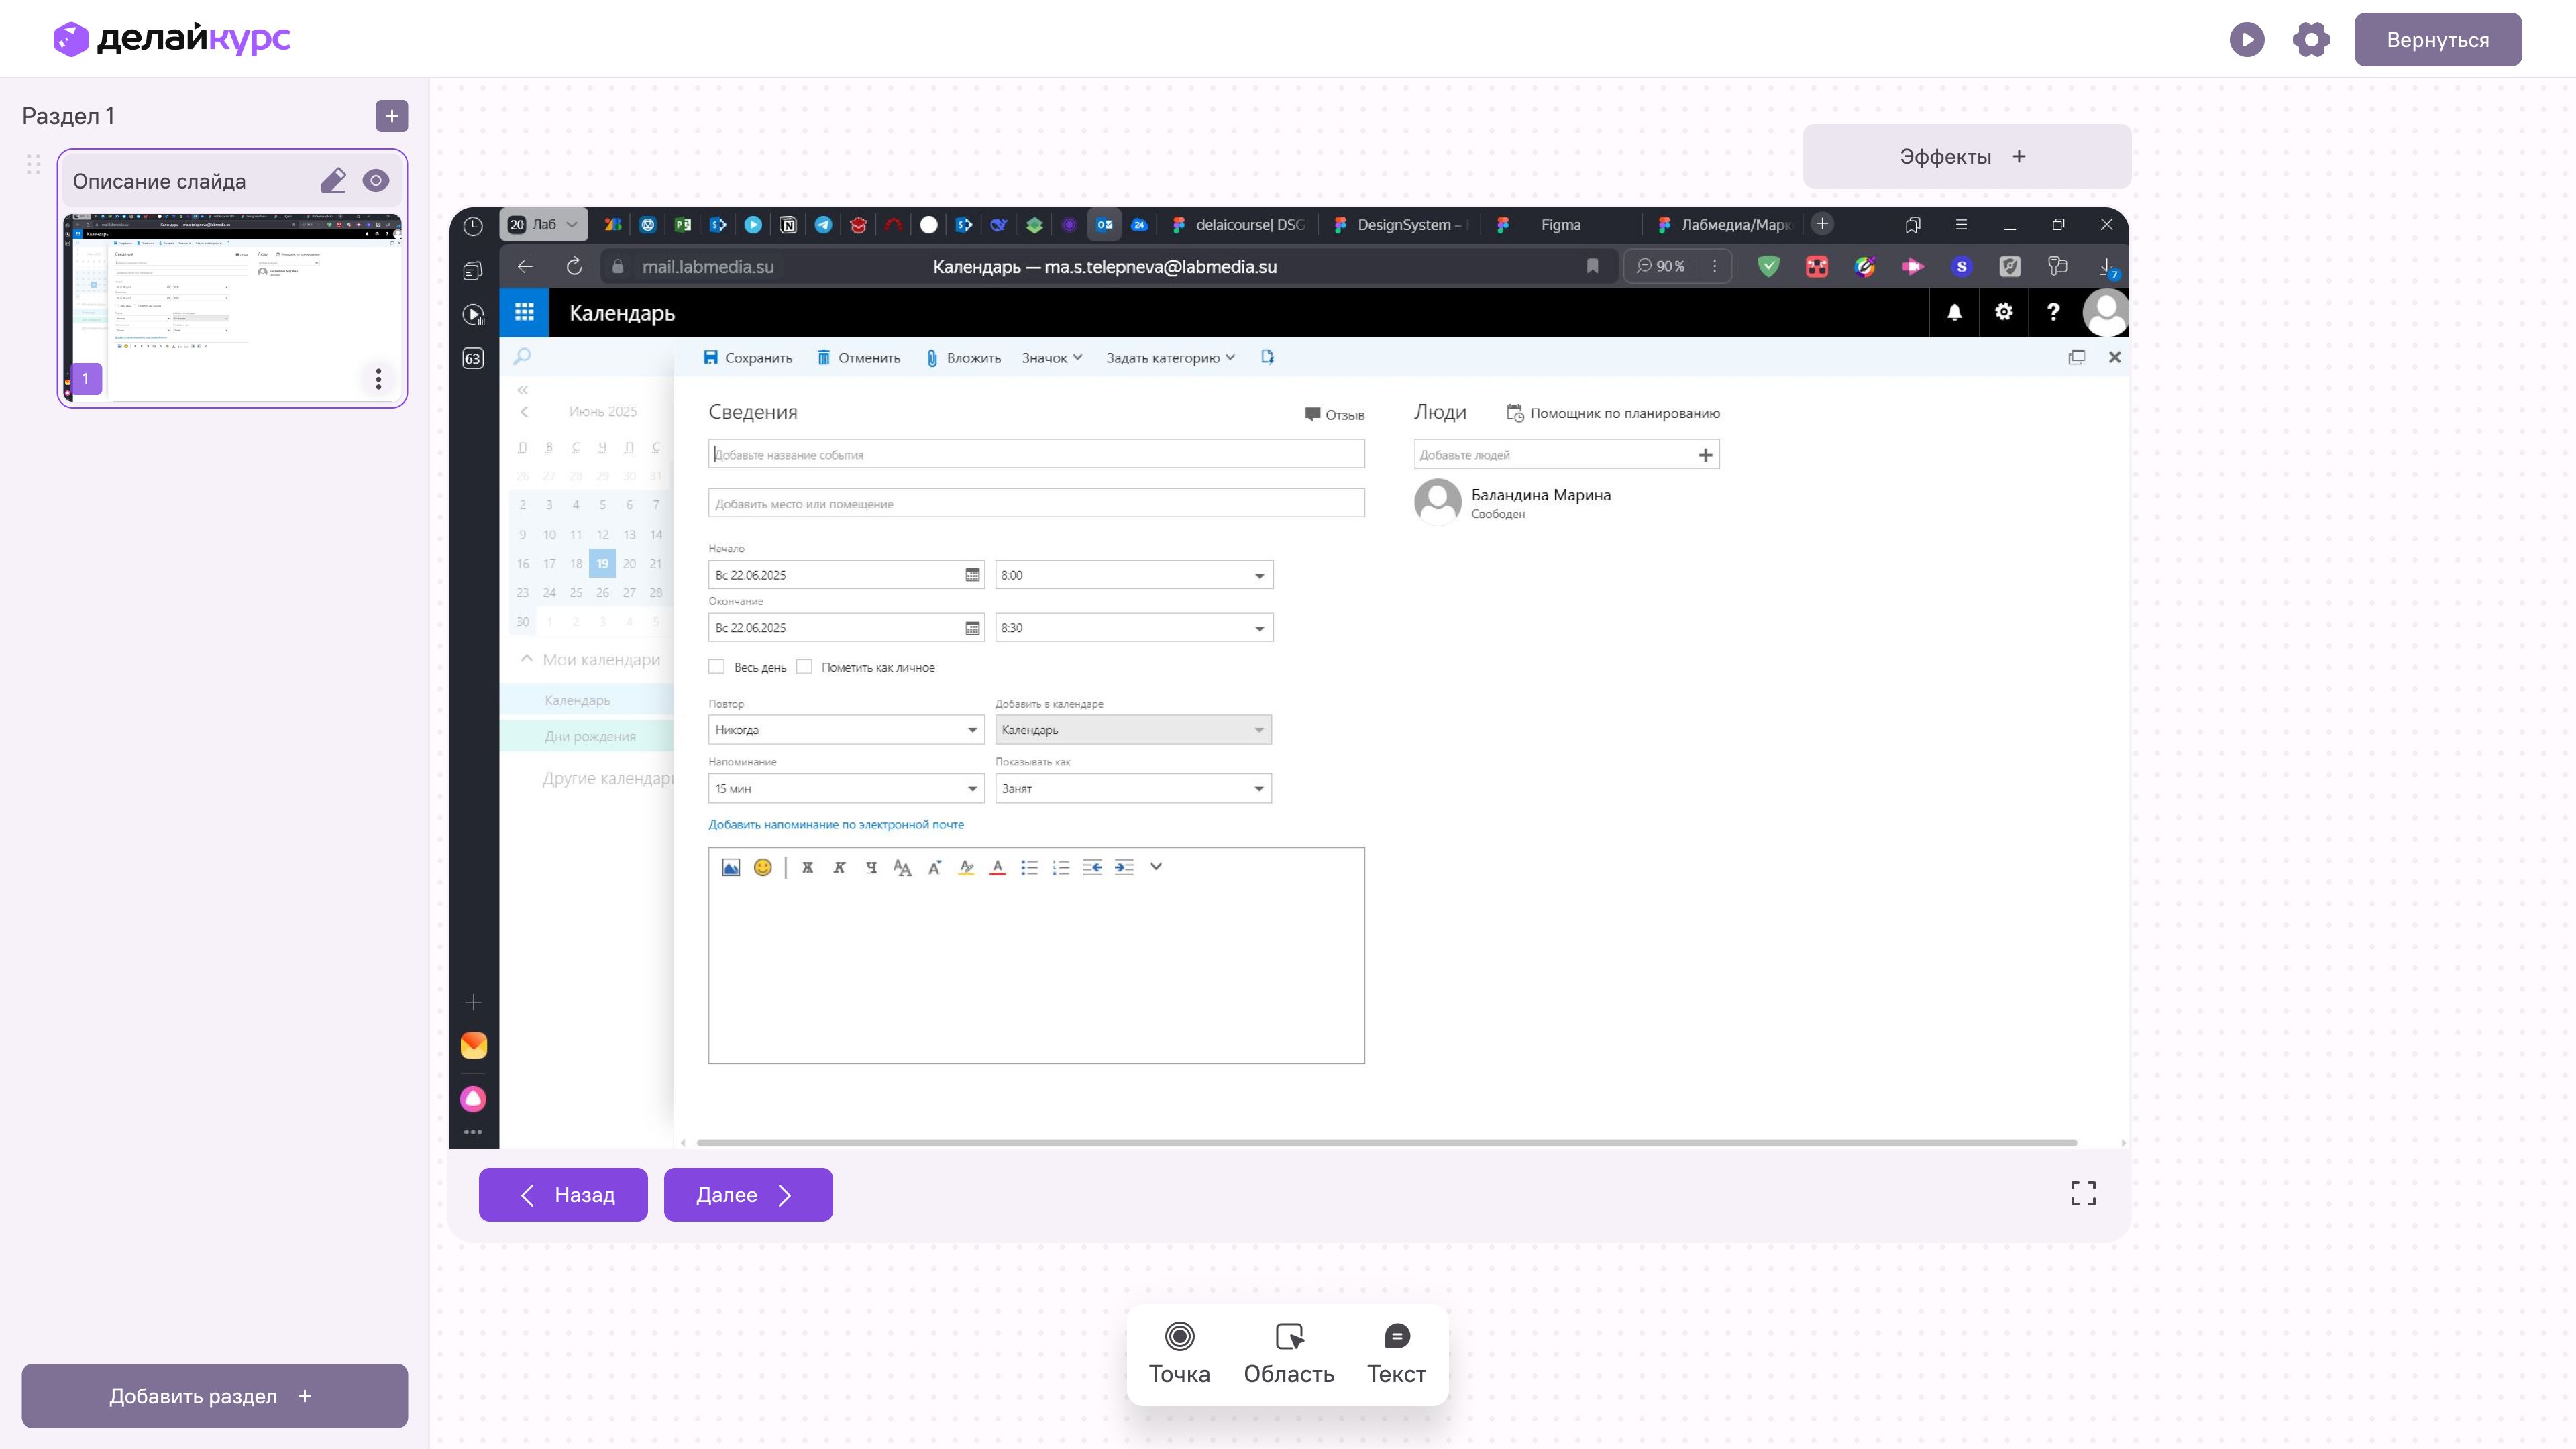Click the horizontal scrollbar under the screenshot
Viewport: 2576px width, 1449px height.
pyautogui.click(x=1386, y=1142)
